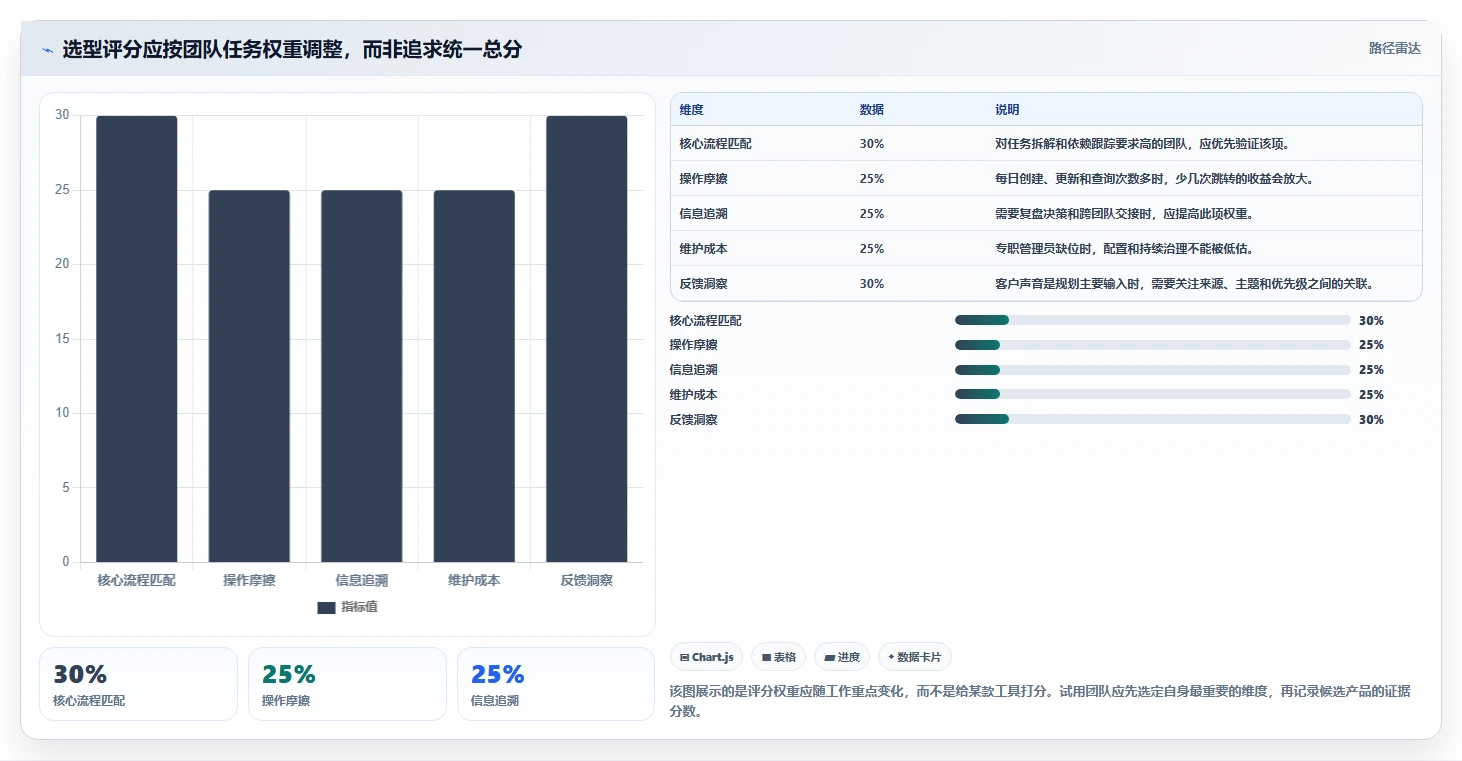This screenshot has width=1462, height=761.
Task: Click the description starting 对任务拆解和依赖跟踪
Action: (1143, 144)
